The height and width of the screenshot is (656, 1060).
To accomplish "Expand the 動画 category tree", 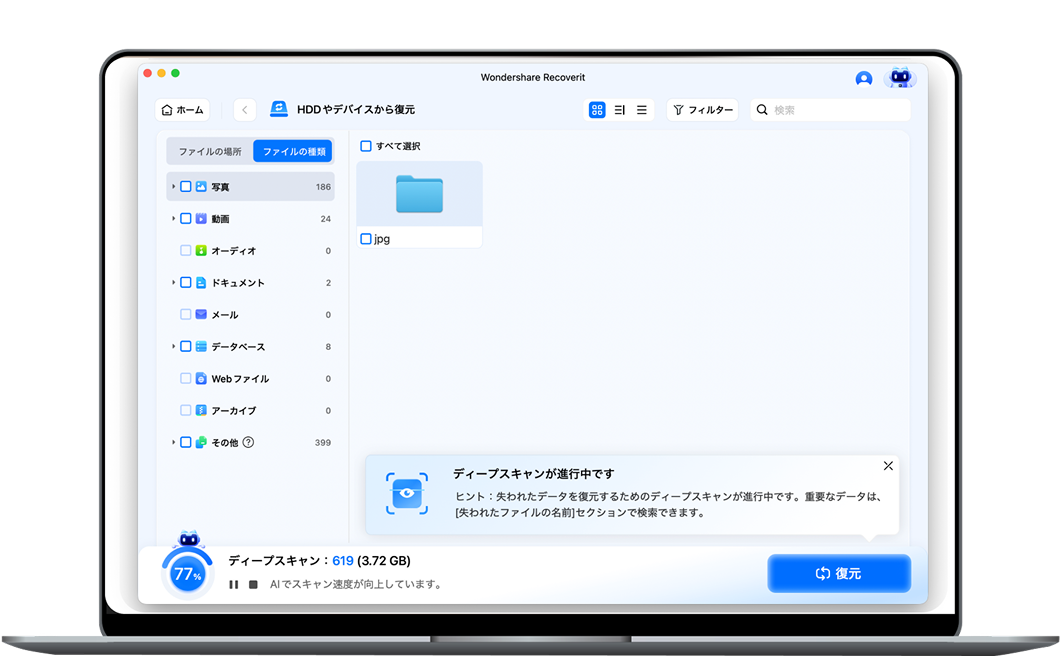I will (x=174, y=219).
